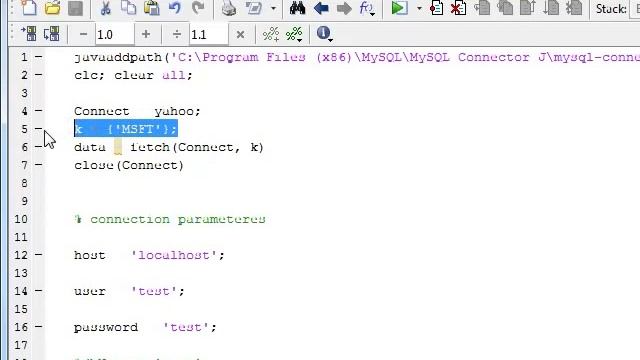640x360 pixels.
Task: Undo the last edit
Action: click(175, 8)
